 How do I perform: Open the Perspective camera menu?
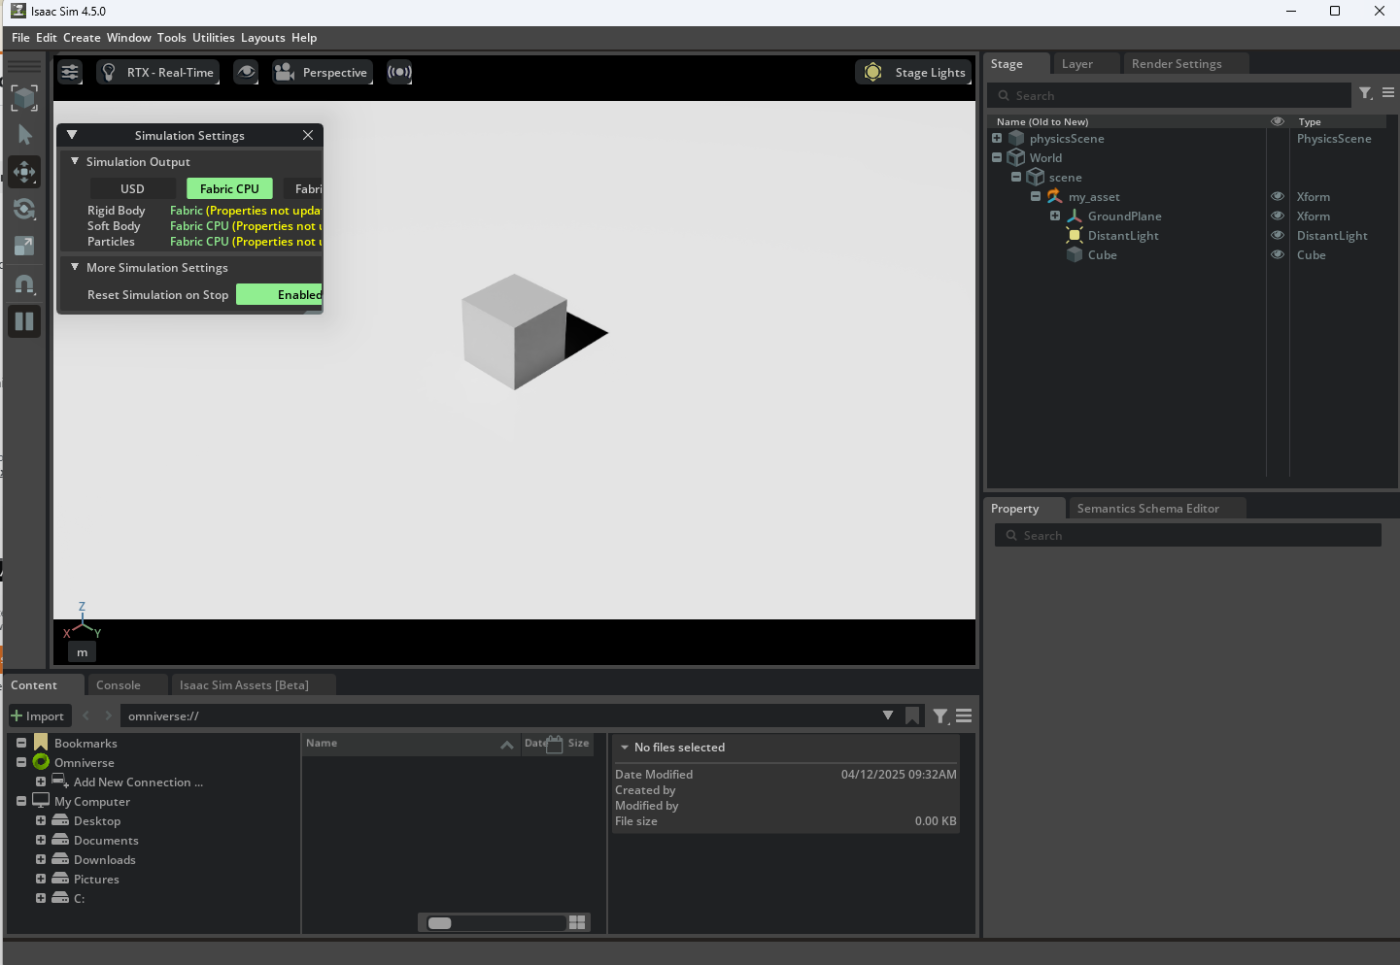(x=322, y=72)
